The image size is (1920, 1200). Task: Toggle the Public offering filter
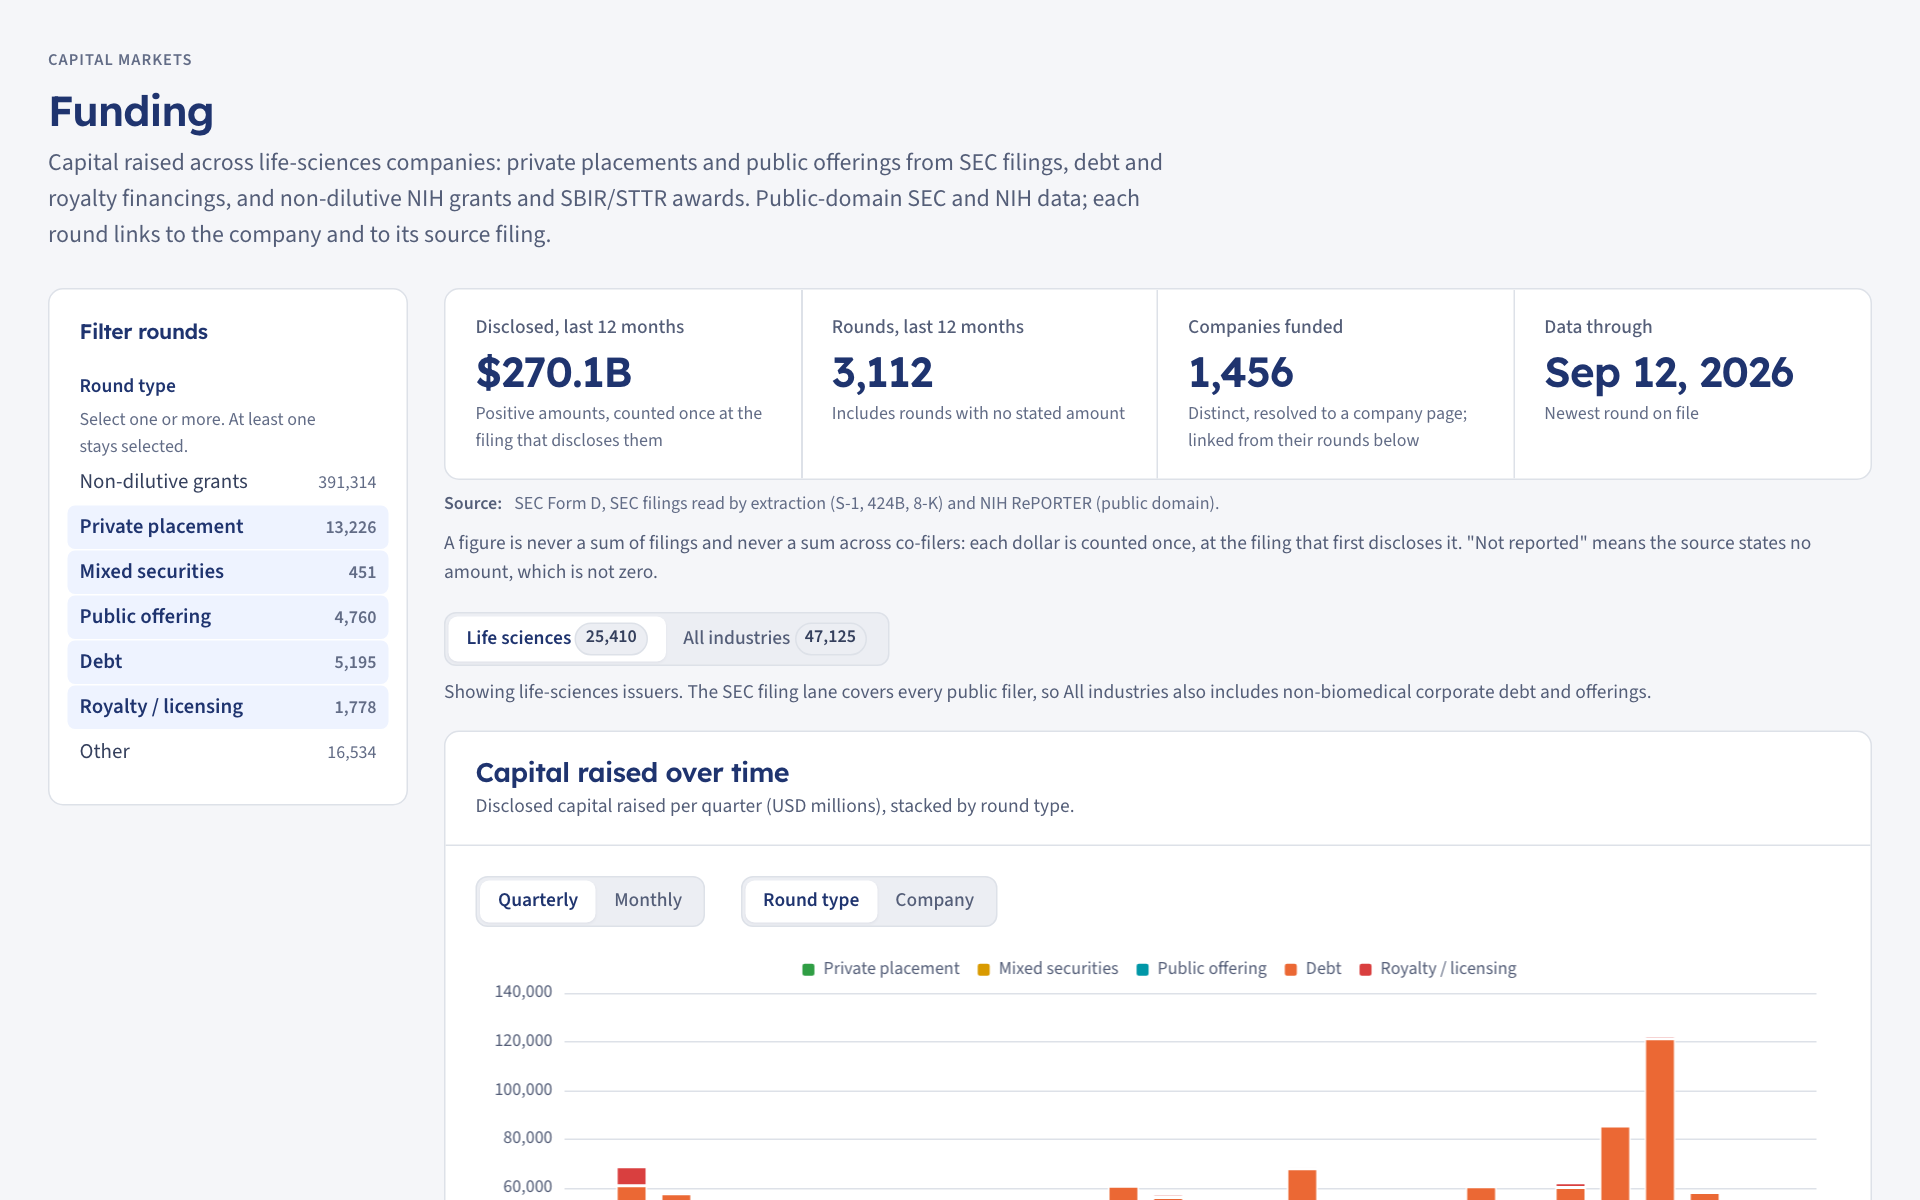click(x=228, y=617)
